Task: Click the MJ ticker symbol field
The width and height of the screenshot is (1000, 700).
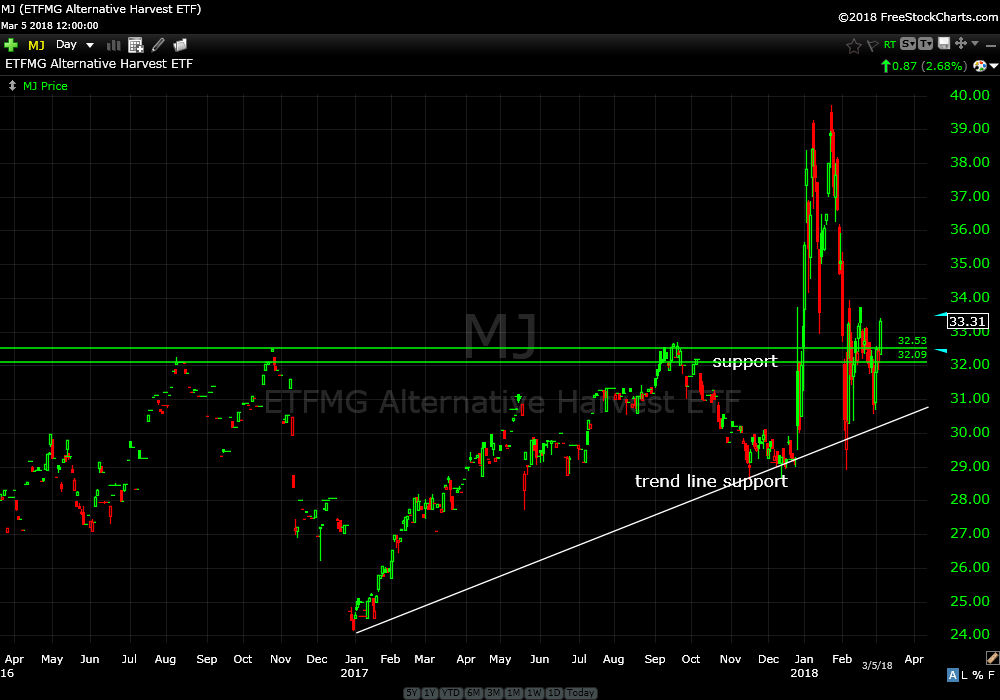Action: click(36, 45)
